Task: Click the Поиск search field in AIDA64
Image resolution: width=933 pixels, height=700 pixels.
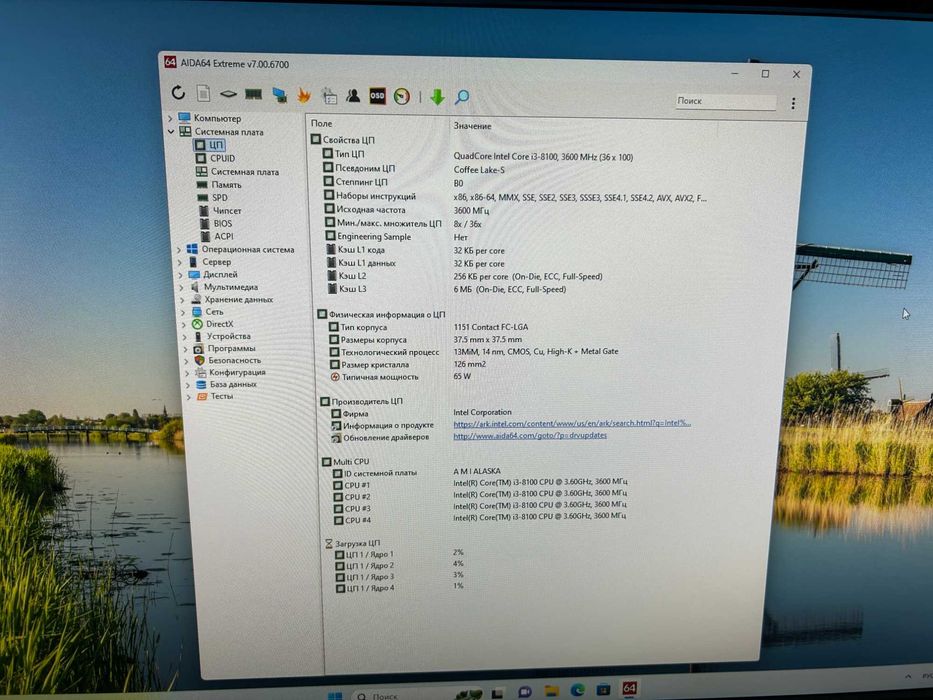Action: 725,101
